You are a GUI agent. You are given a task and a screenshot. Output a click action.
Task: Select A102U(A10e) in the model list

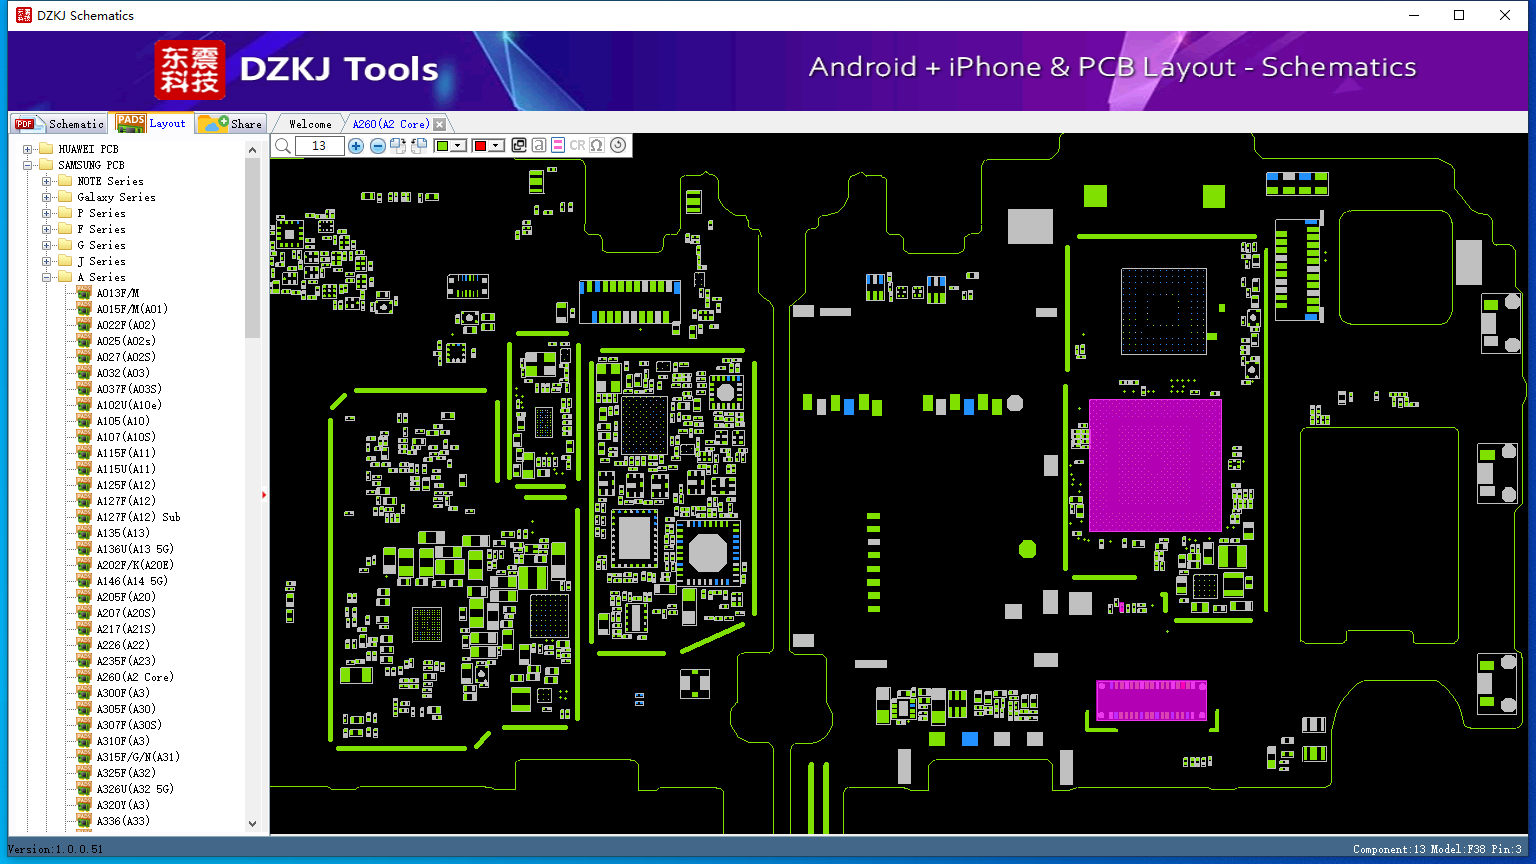129,405
